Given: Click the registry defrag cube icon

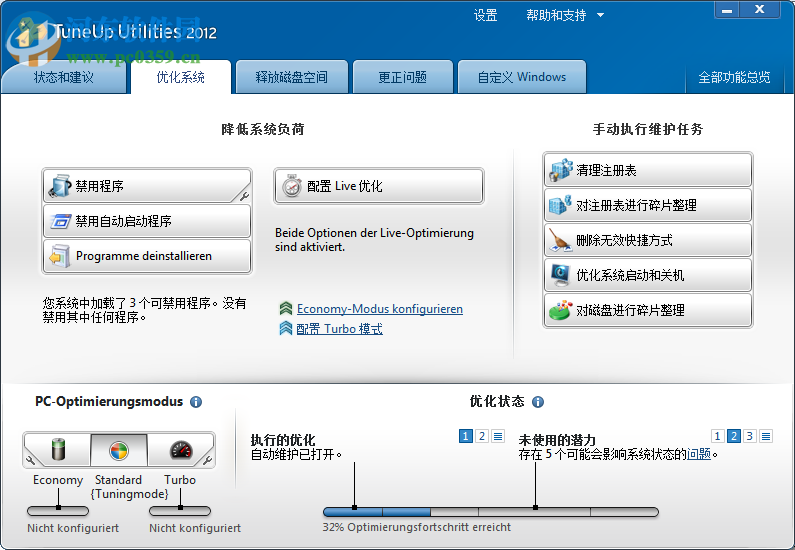Looking at the screenshot, I should (x=560, y=205).
